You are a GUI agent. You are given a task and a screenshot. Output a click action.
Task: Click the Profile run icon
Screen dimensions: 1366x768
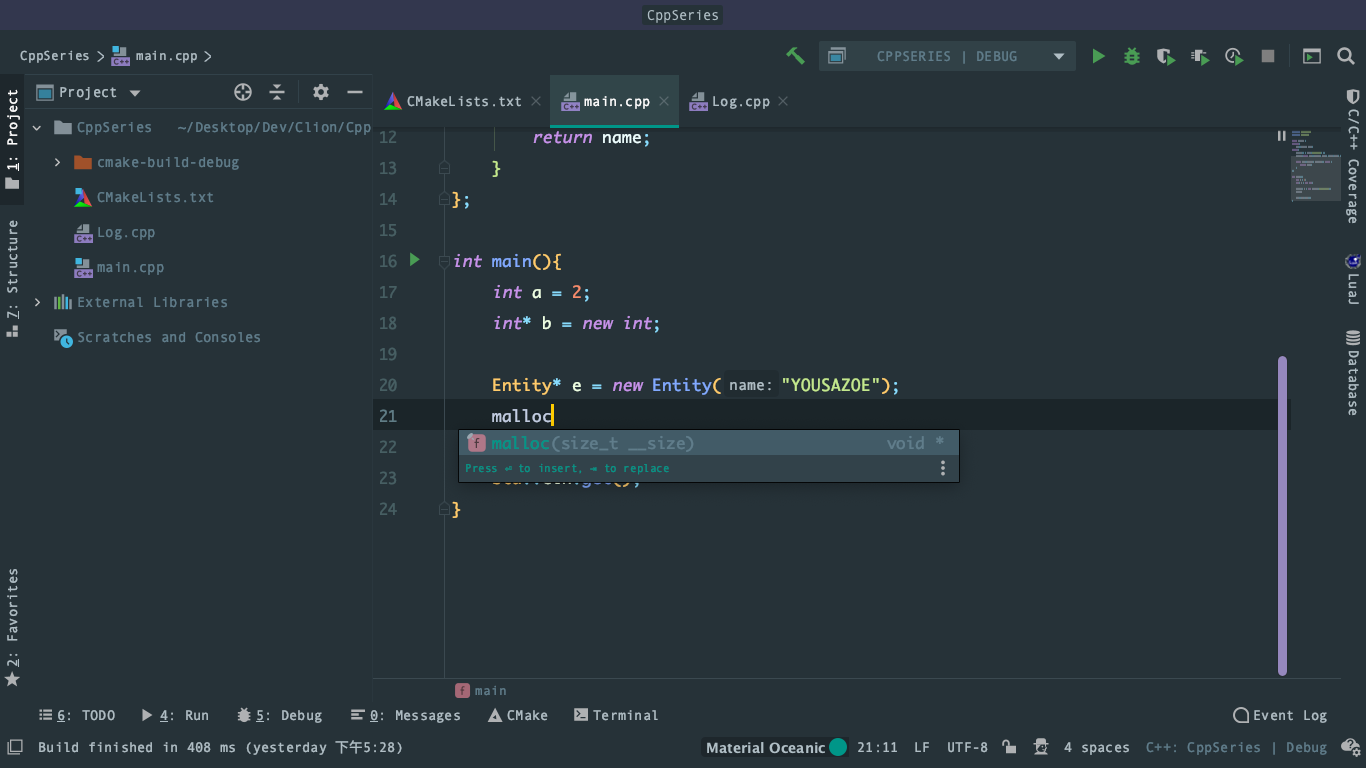pyautogui.click(x=1234, y=56)
